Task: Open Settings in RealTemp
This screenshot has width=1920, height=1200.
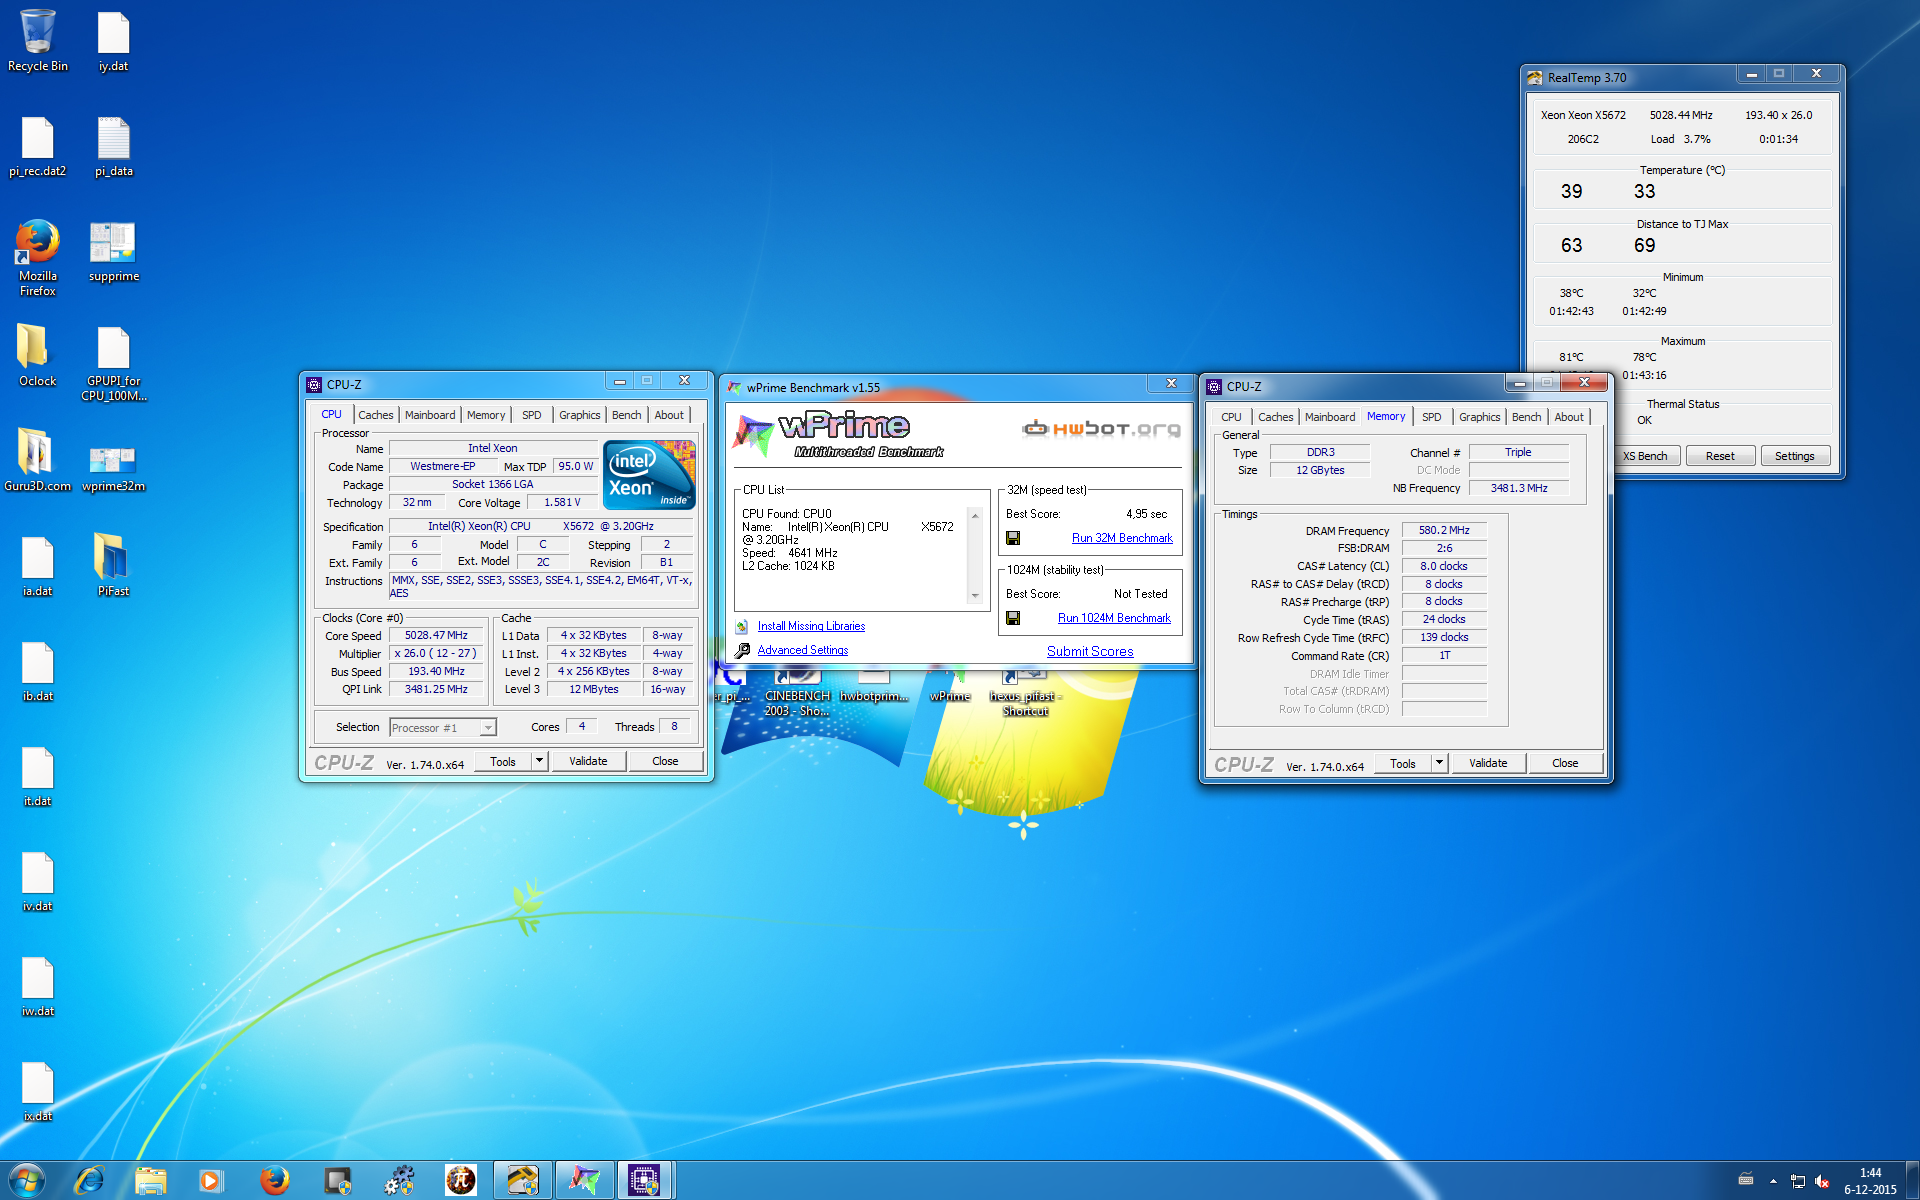Action: pyautogui.click(x=1794, y=456)
